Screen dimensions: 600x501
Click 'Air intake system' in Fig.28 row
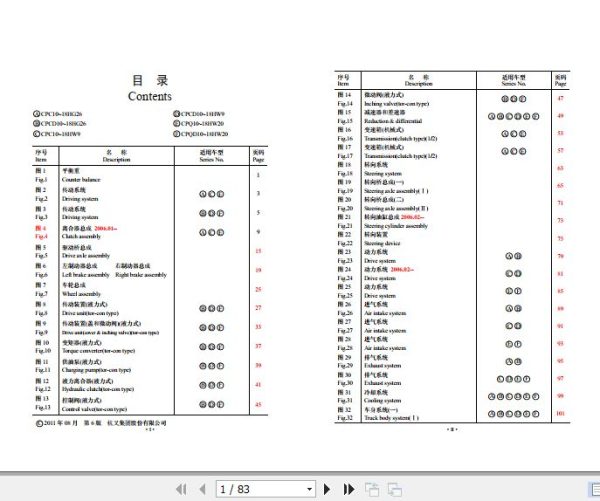point(385,348)
